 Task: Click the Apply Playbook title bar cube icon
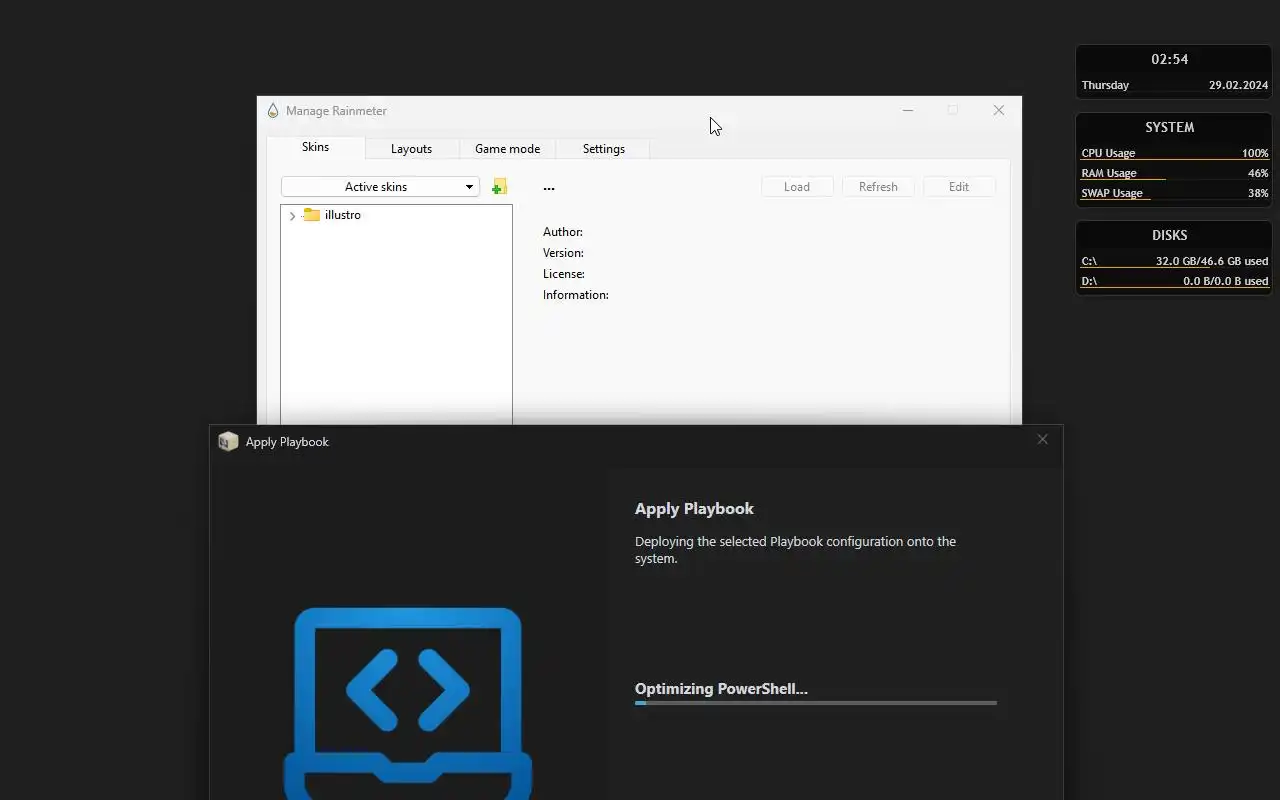pyautogui.click(x=228, y=441)
